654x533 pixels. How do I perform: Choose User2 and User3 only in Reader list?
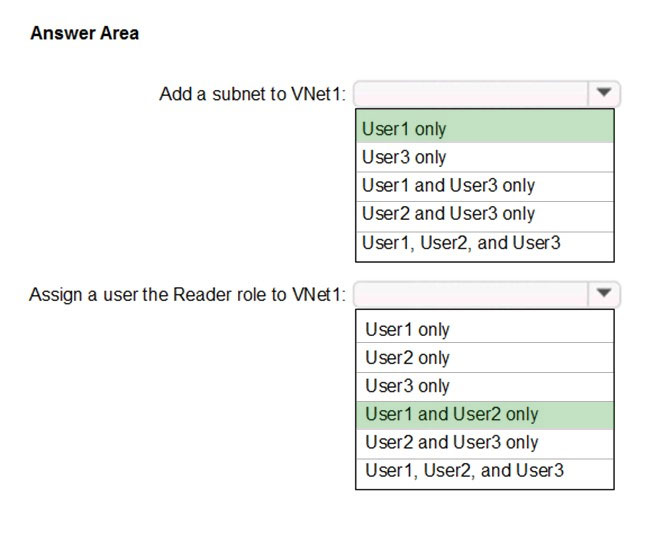[485, 444]
